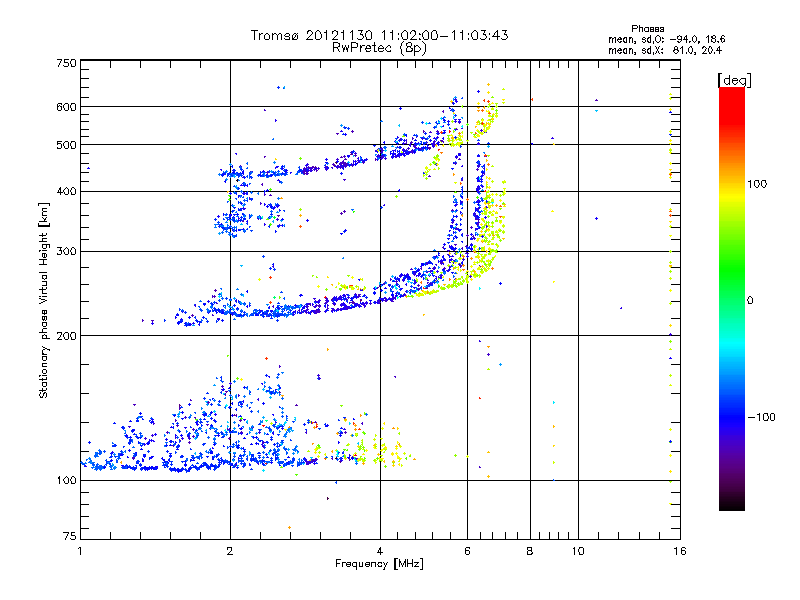Click the 'Frequency [MHz]' axis label
The image size is (800, 600).
(379, 564)
